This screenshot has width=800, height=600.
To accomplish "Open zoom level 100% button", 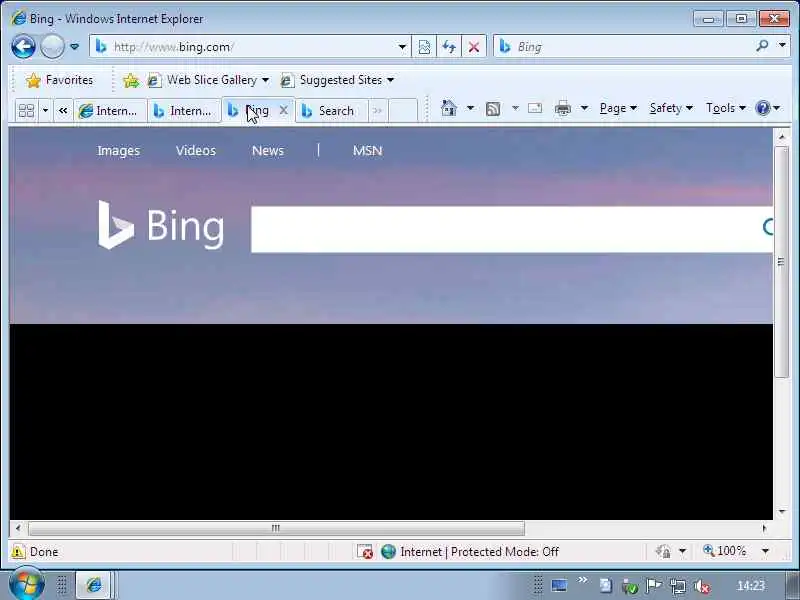I will pyautogui.click(x=724, y=551).
